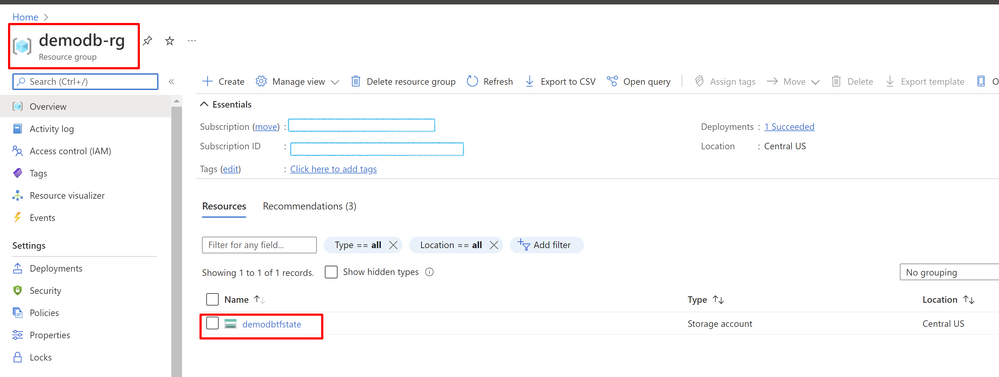The image size is (999, 377).
Task: Open the demodbtfstate storage account link
Action: (x=272, y=324)
